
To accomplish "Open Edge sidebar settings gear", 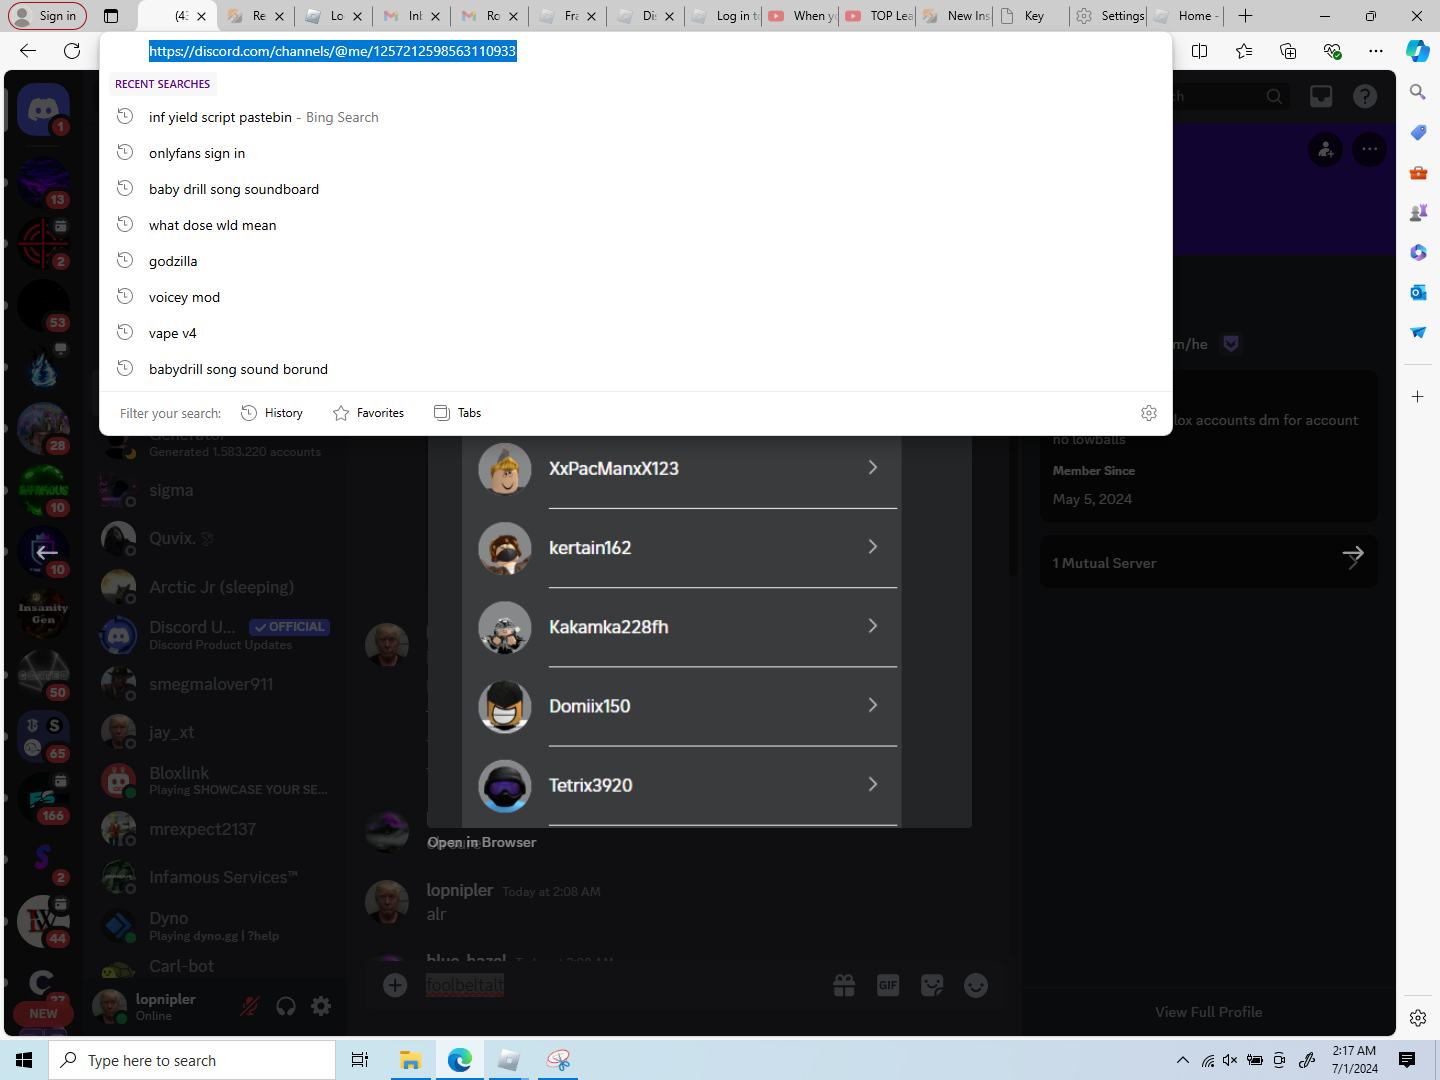I will coord(1418,1018).
